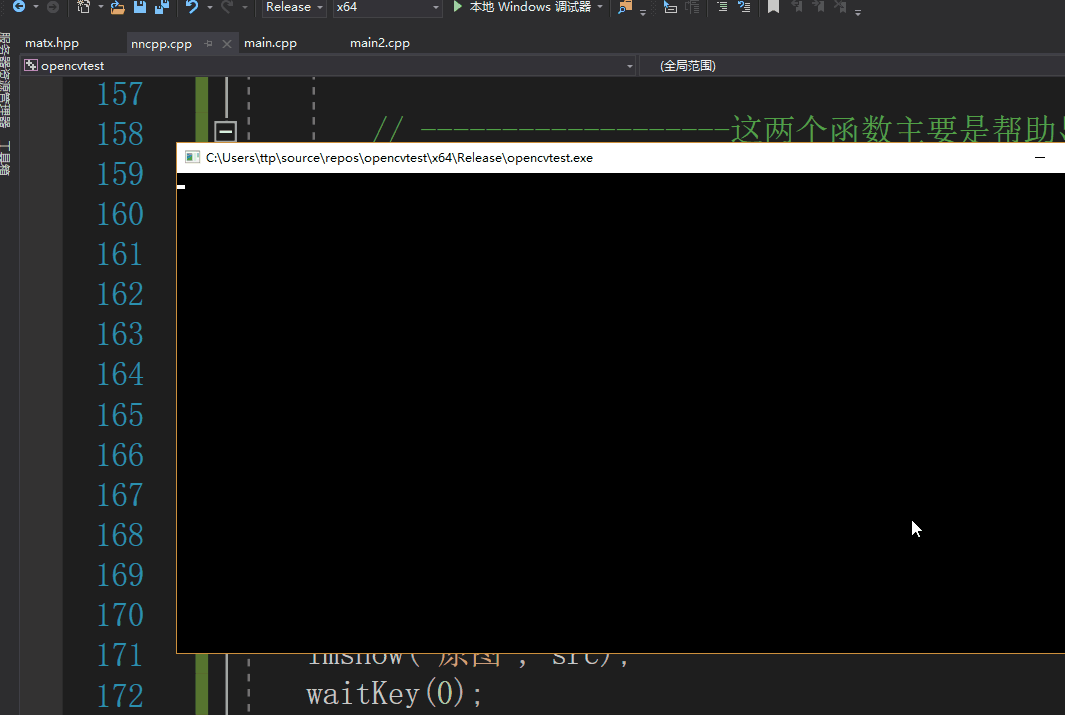The height and width of the screenshot is (715, 1065).
Task: Switch to the main2.cpp tab
Action: (380, 43)
